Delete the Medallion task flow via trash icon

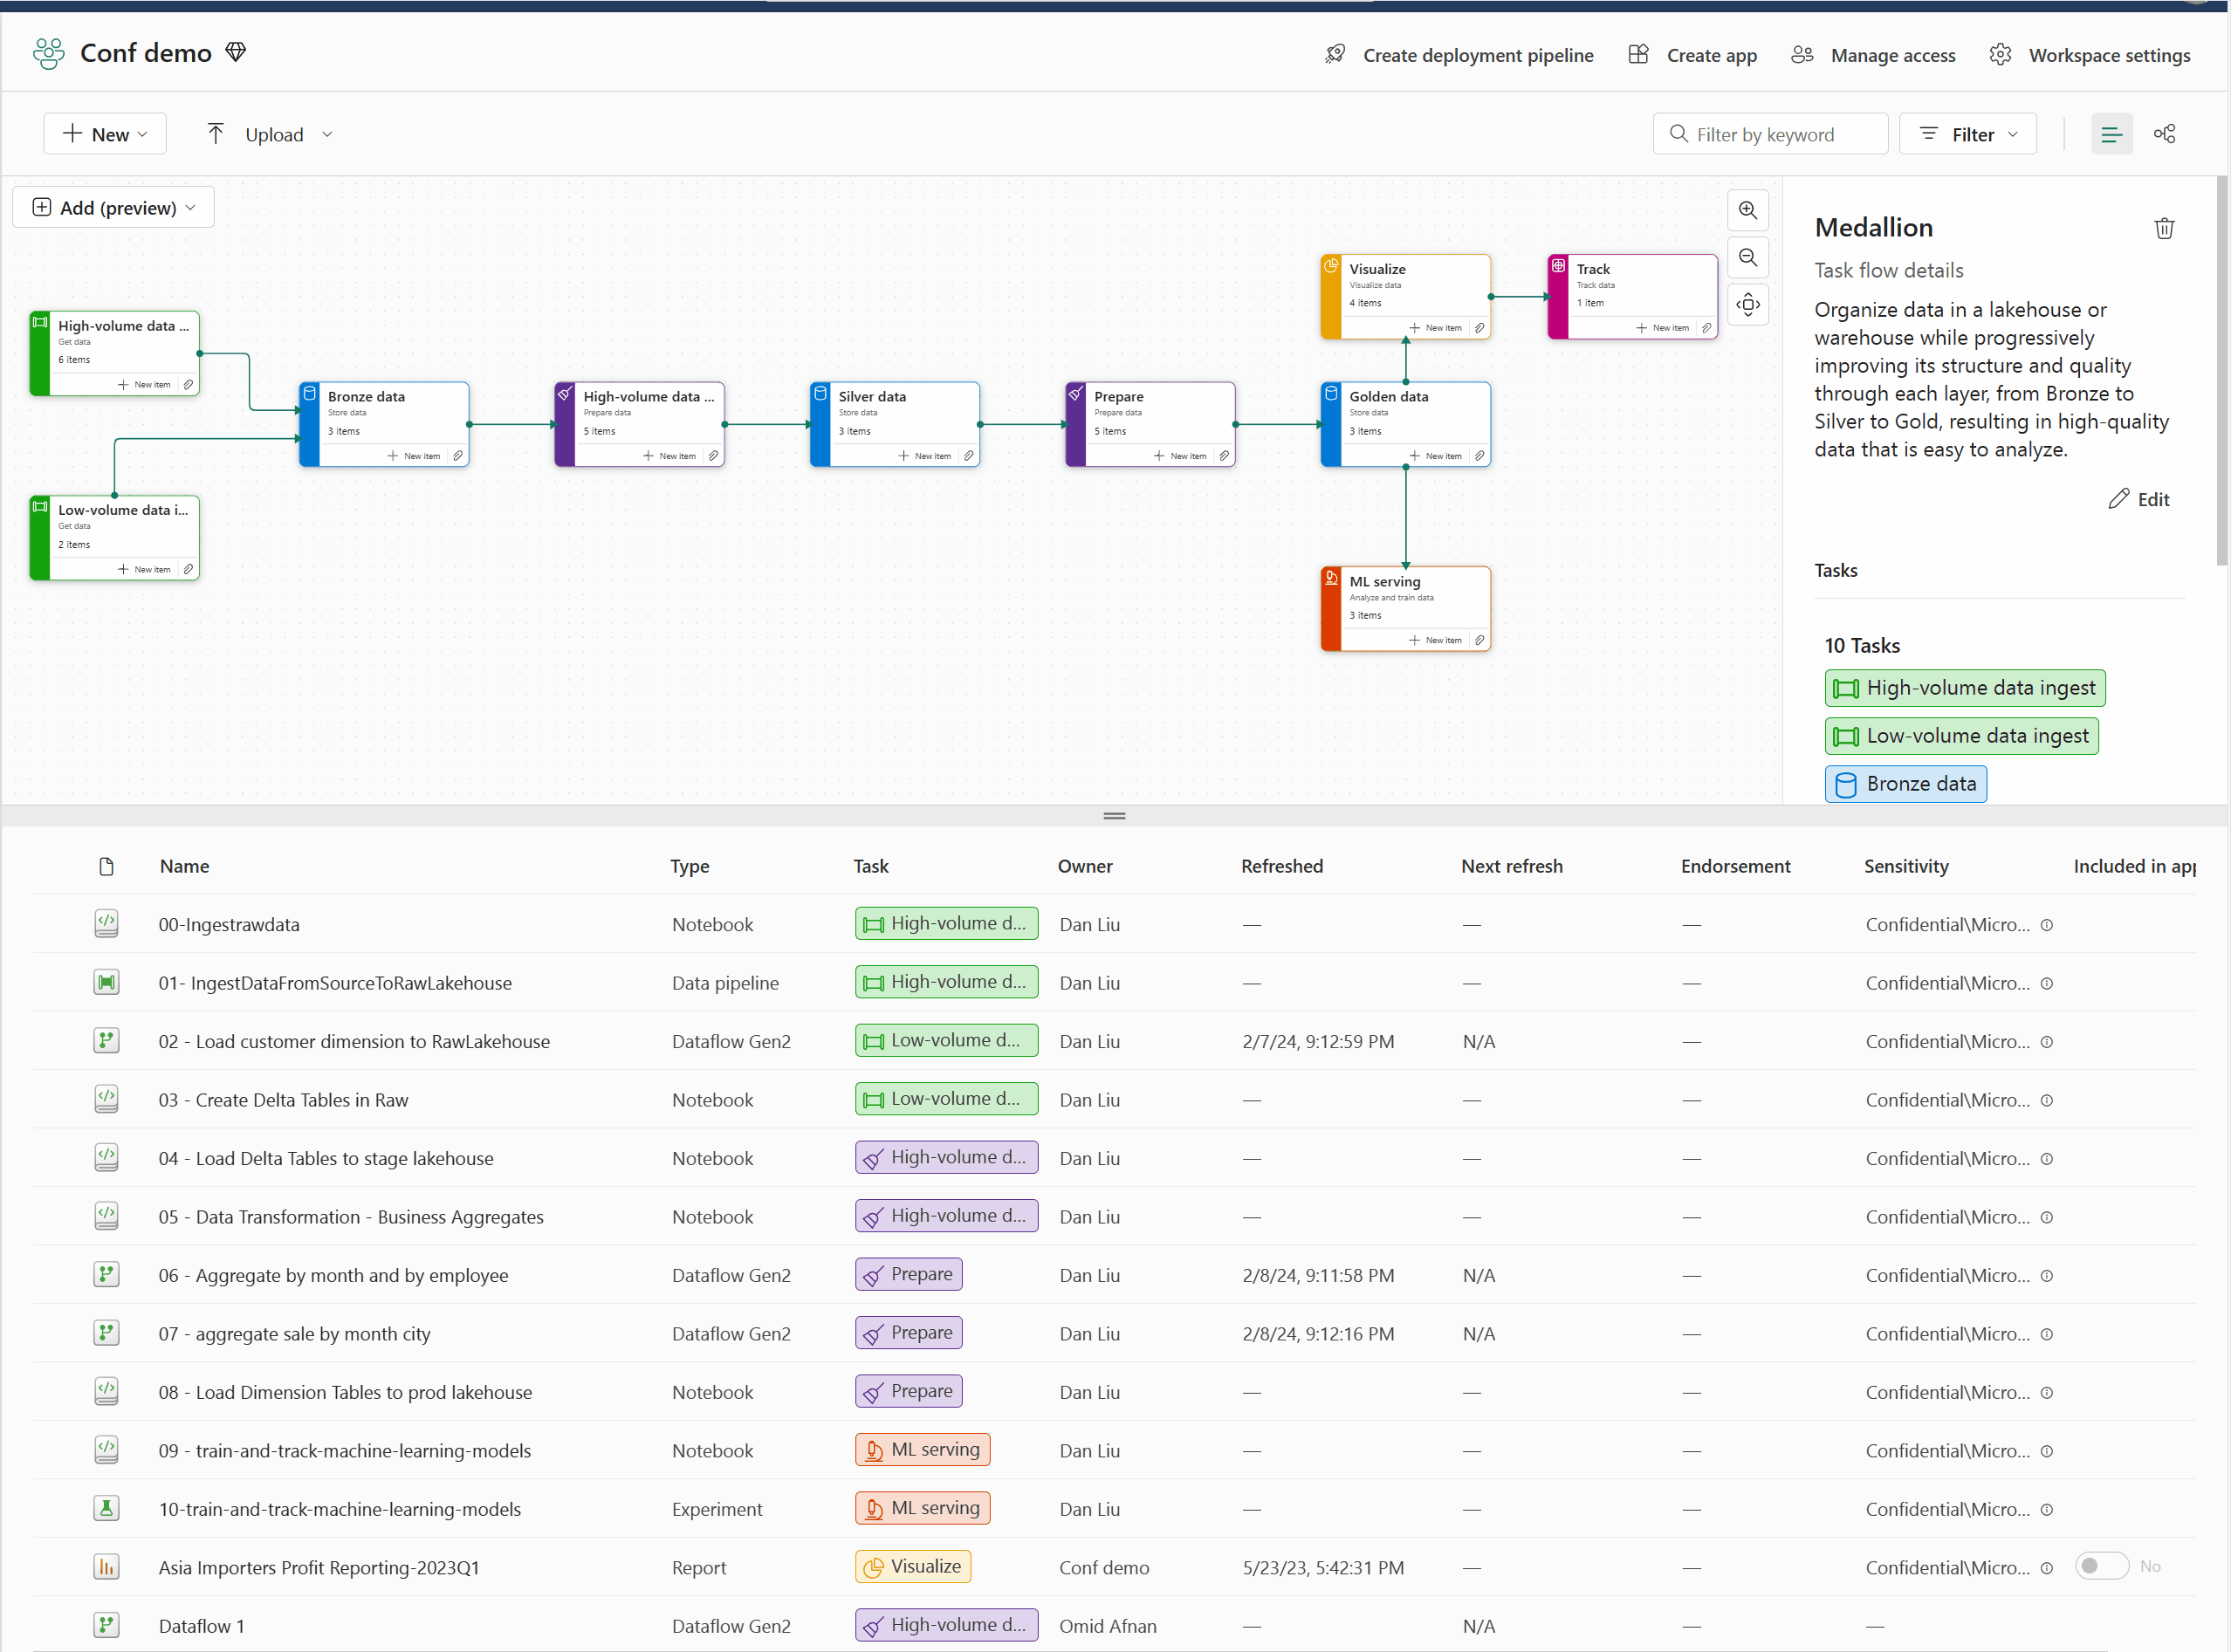(2164, 228)
